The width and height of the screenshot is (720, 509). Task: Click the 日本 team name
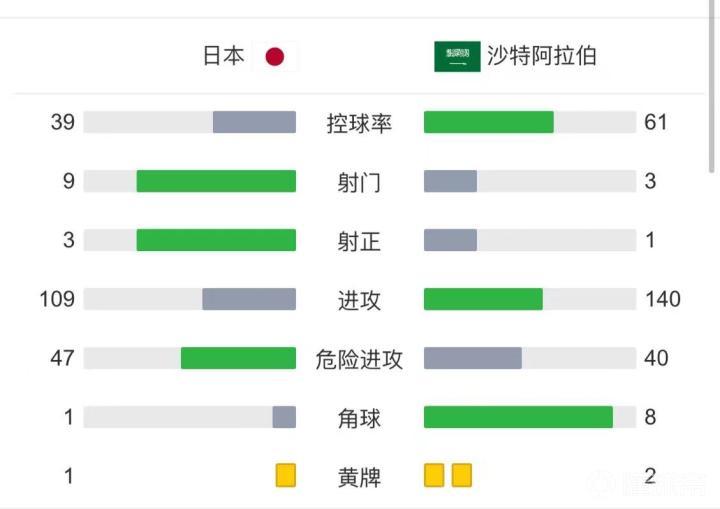point(224,56)
